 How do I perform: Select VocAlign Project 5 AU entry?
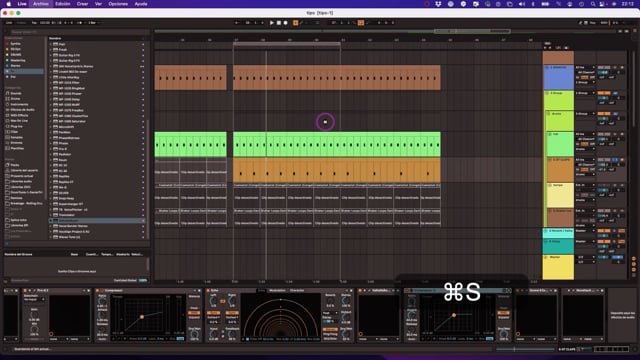pyautogui.click(x=73, y=231)
